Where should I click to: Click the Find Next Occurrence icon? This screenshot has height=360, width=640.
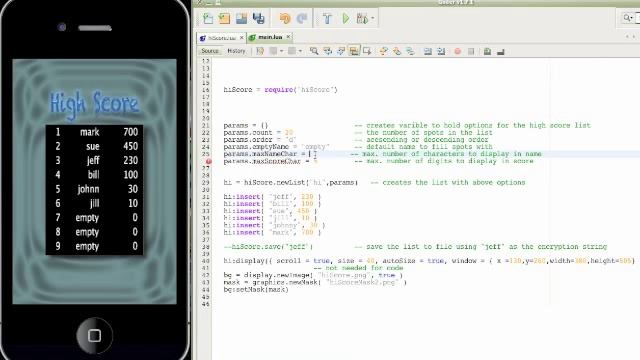click(341, 51)
